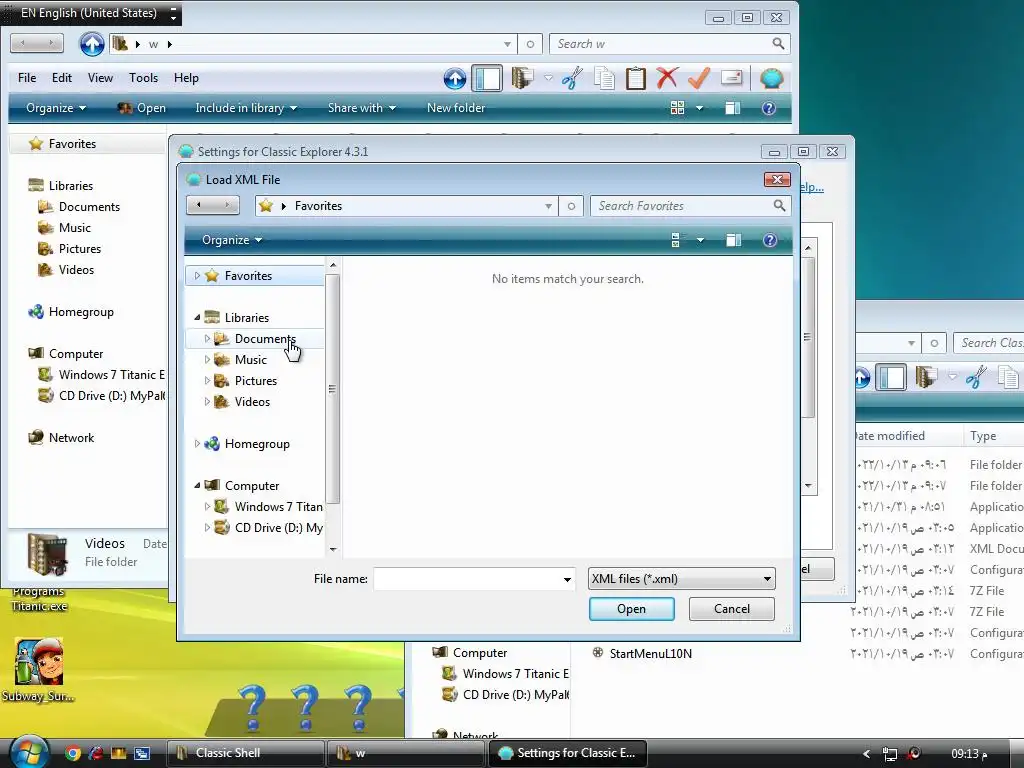1024x768 pixels.
Task: Click the Up arrow icon in the background right window
Action: 862,377
